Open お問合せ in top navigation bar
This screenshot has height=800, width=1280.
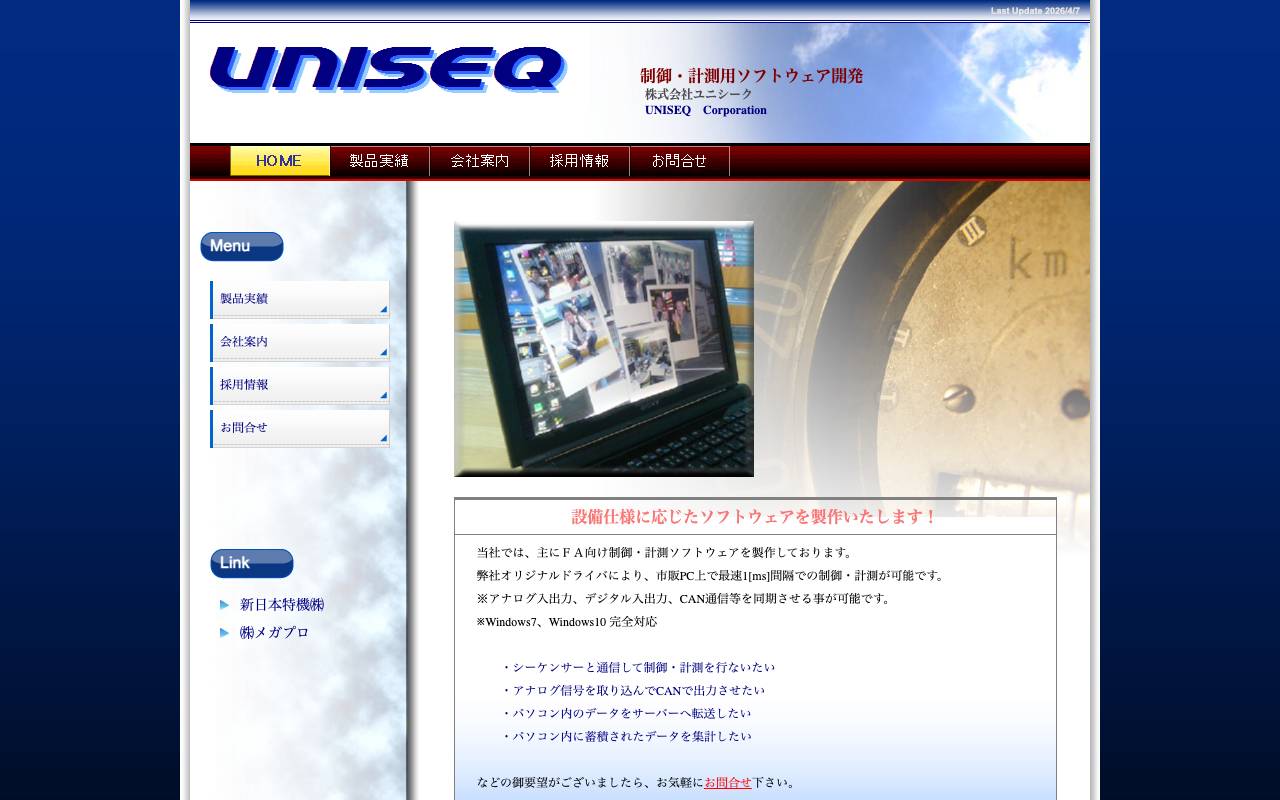tap(680, 161)
